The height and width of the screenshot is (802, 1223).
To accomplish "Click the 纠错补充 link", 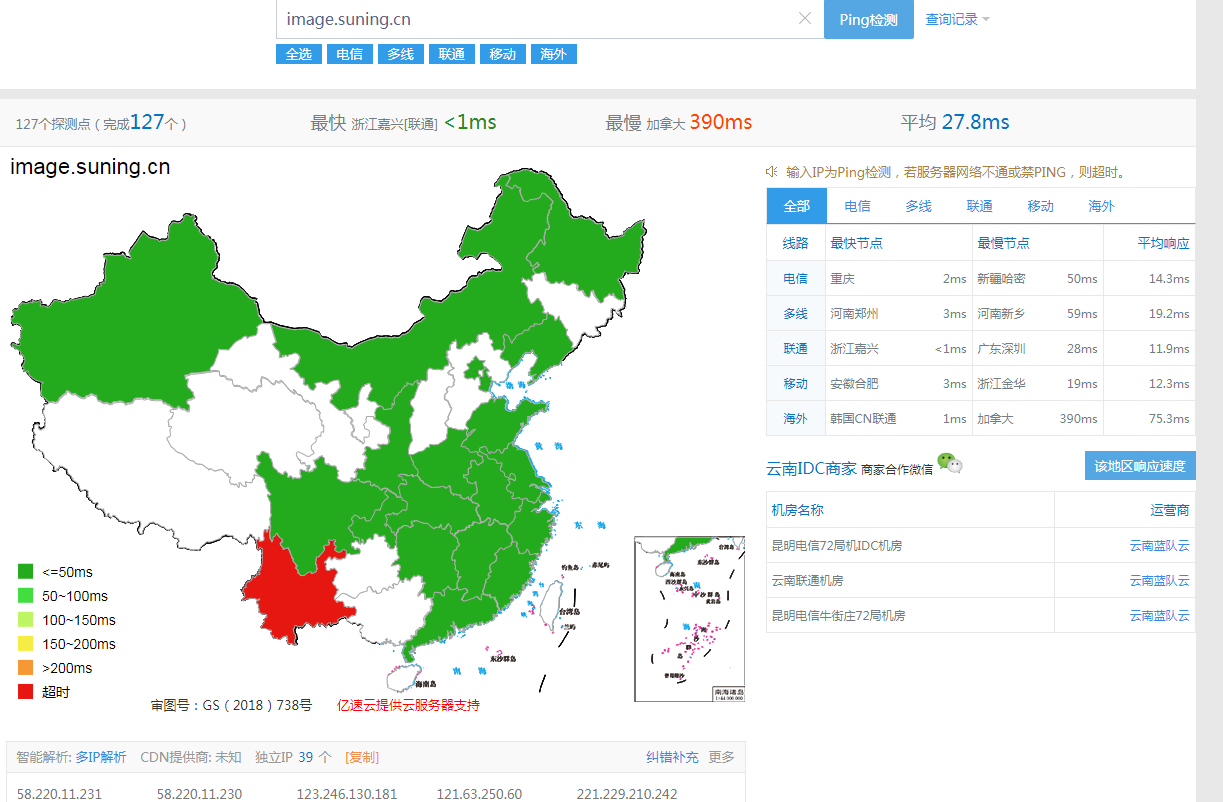I will coord(672,757).
